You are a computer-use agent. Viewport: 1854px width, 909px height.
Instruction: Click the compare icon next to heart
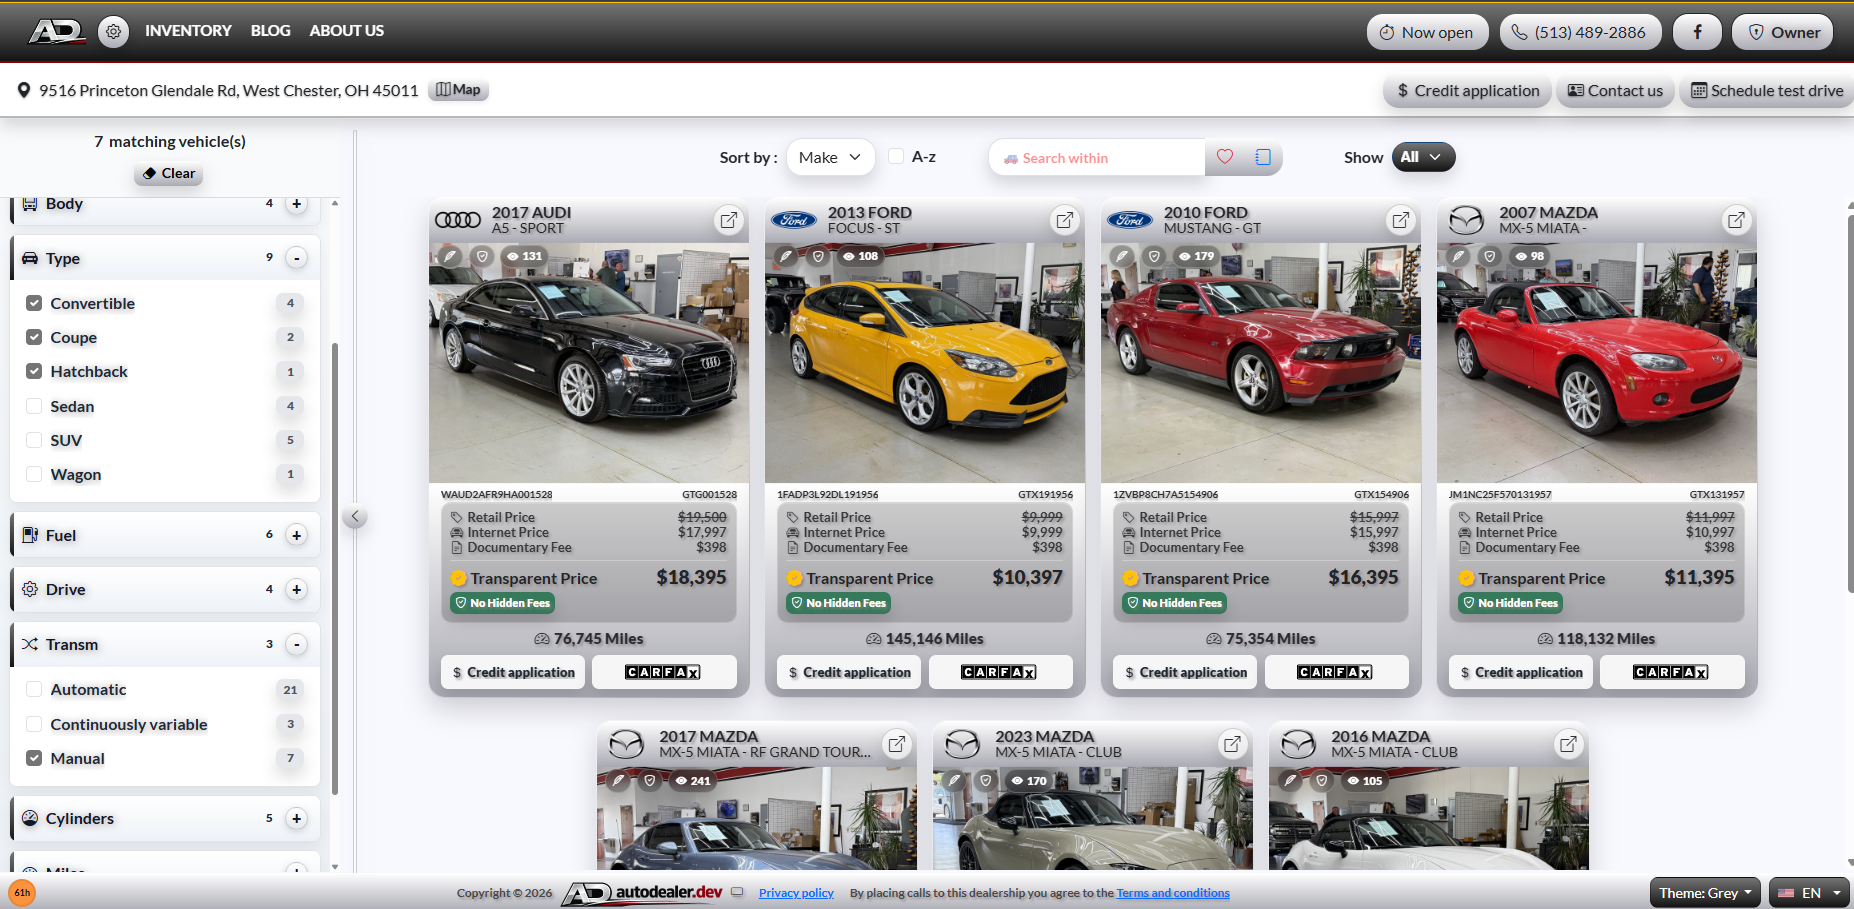[x=1263, y=157]
